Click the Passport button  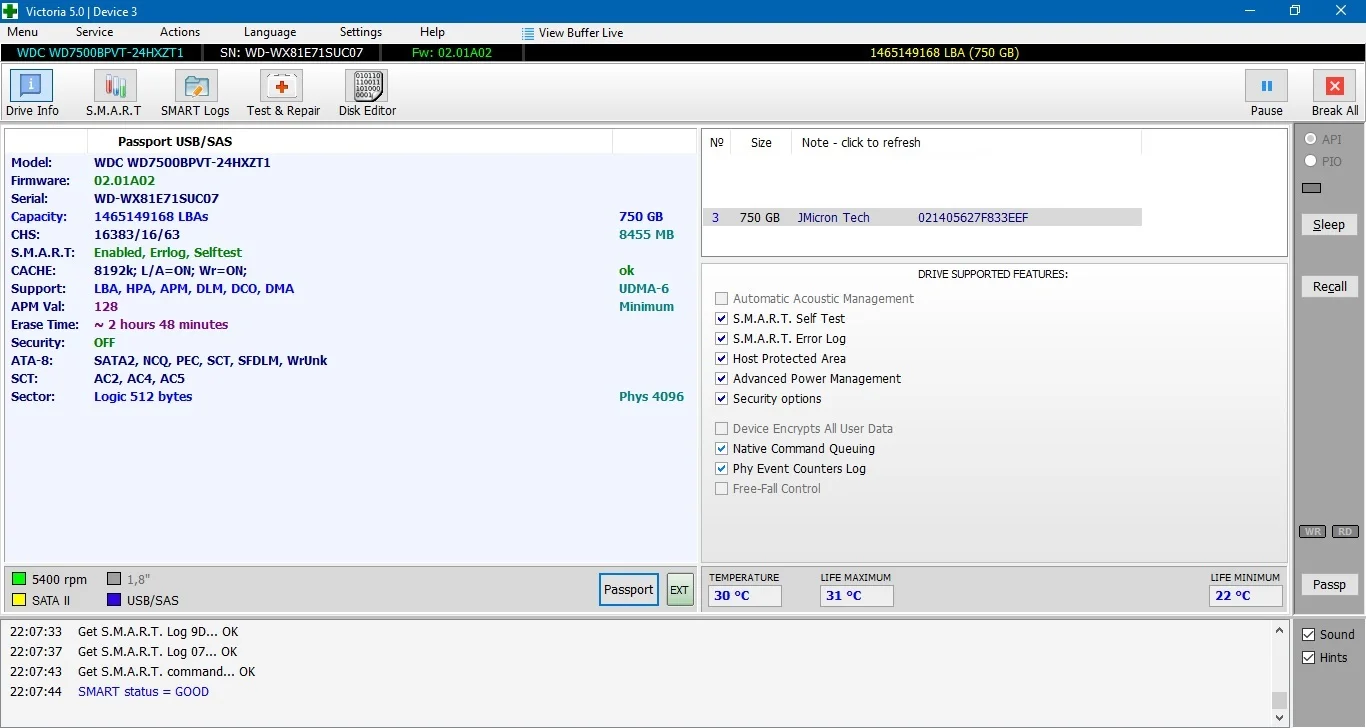(x=629, y=590)
